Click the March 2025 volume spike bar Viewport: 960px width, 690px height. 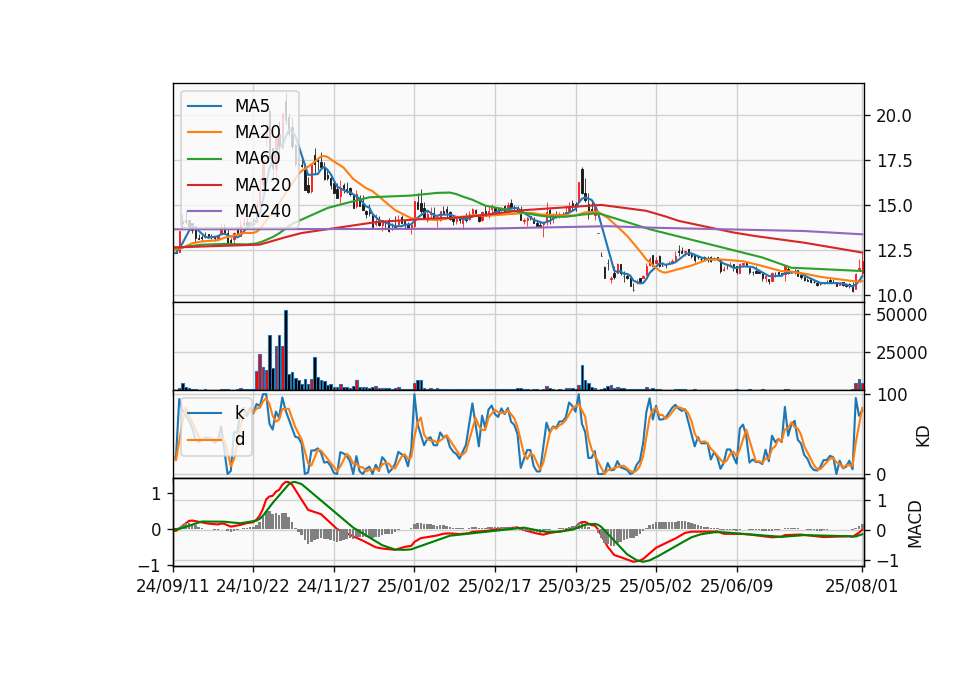pyautogui.click(x=582, y=378)
